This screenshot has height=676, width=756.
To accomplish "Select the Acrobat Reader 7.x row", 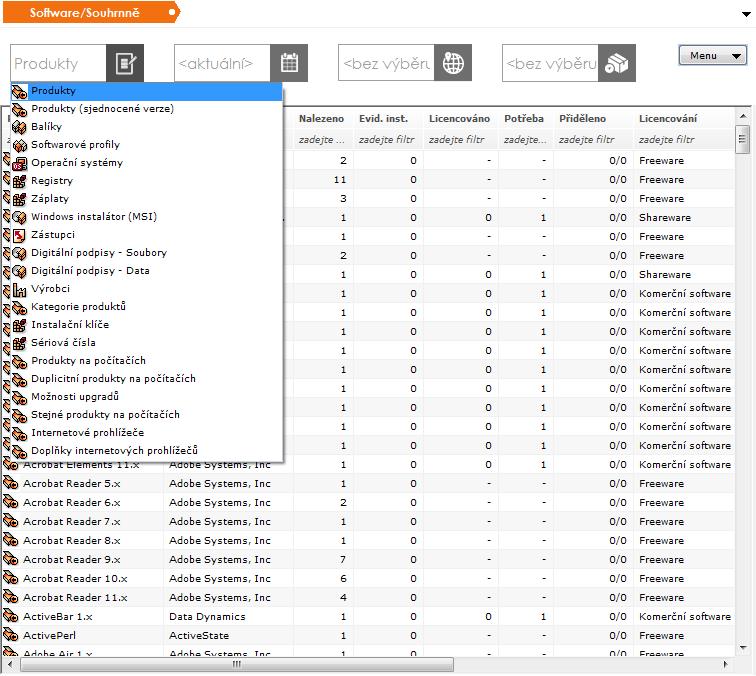I will pyautogui.click(x=369, y=521).
